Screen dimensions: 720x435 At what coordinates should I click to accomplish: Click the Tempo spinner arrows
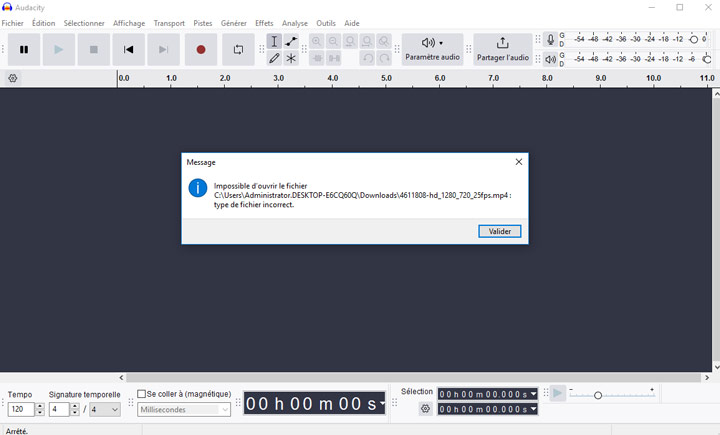40,409
